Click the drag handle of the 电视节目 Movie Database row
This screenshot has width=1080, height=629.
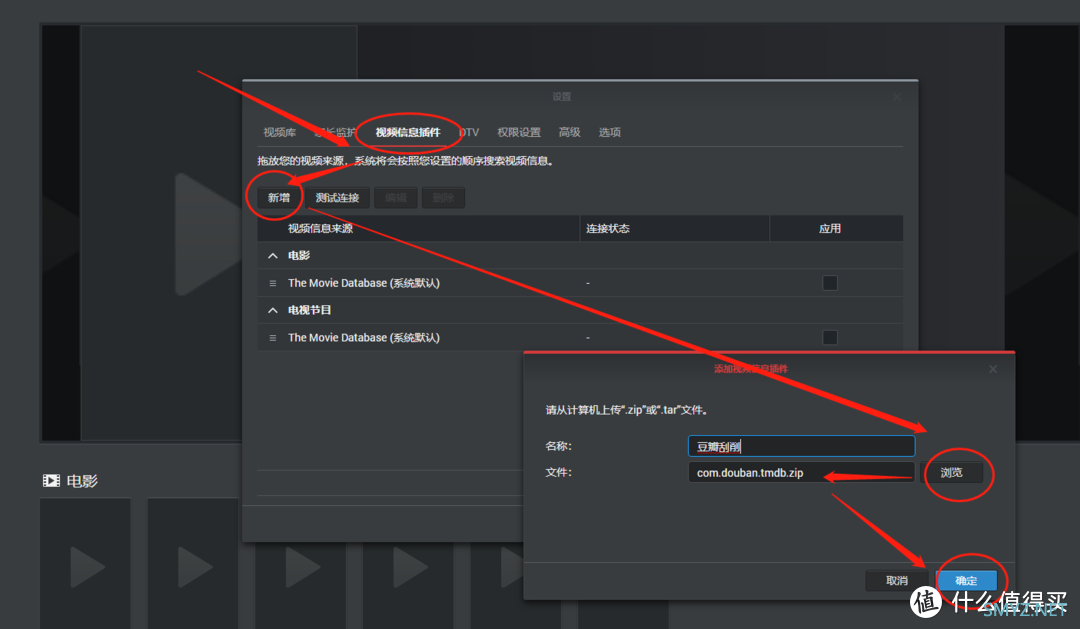273,338
